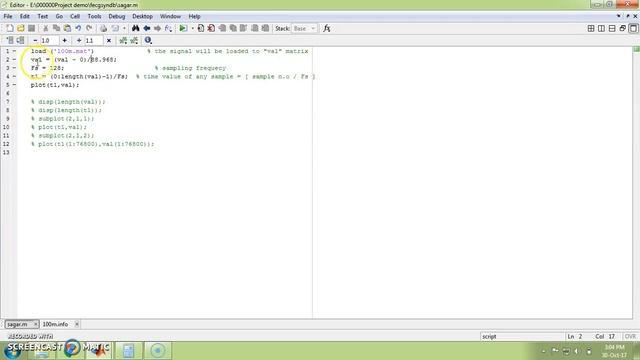Decrement value with the minus button
Viewport: 640px width, 360px height.
(35, 40)
